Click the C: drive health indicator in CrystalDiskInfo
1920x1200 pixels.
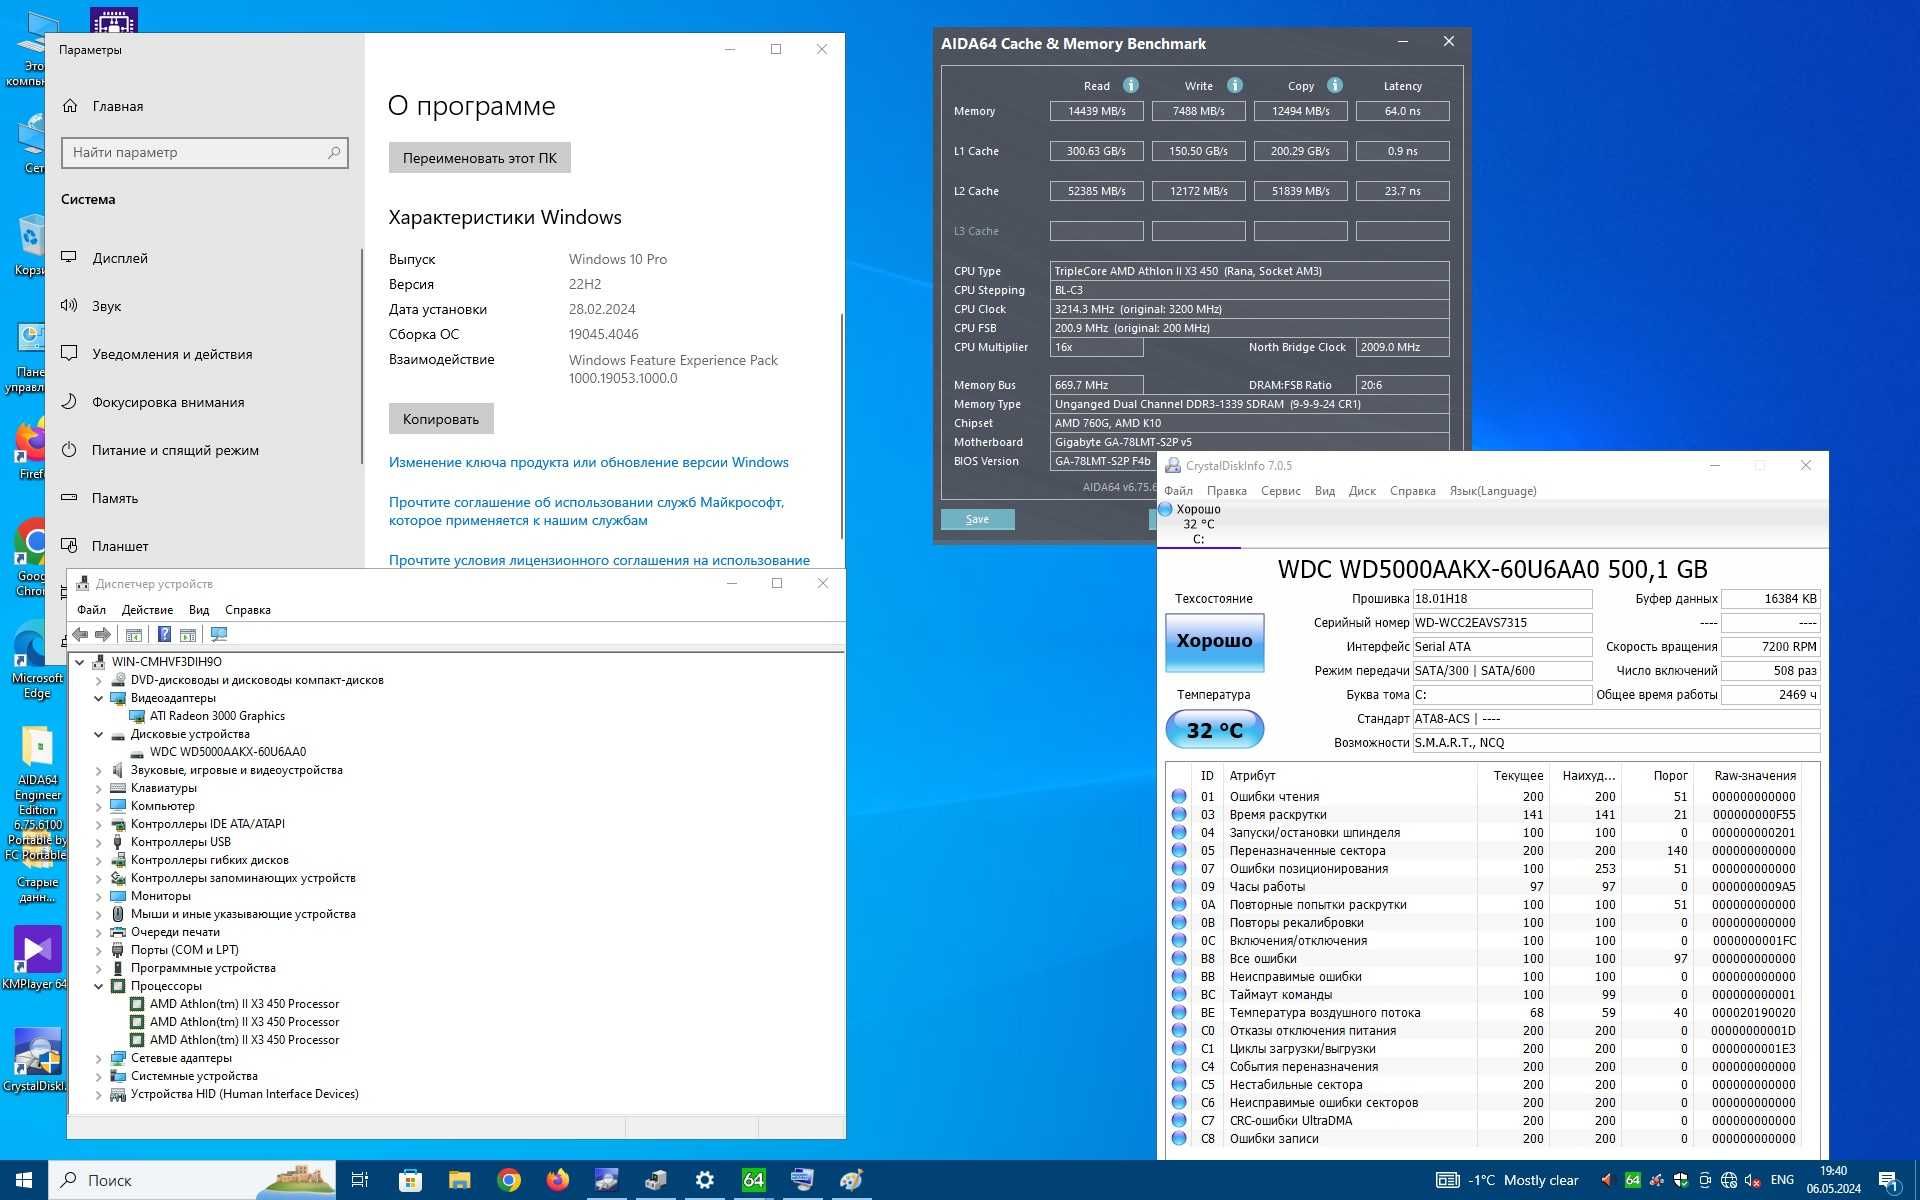click(x=1198, y=523)
